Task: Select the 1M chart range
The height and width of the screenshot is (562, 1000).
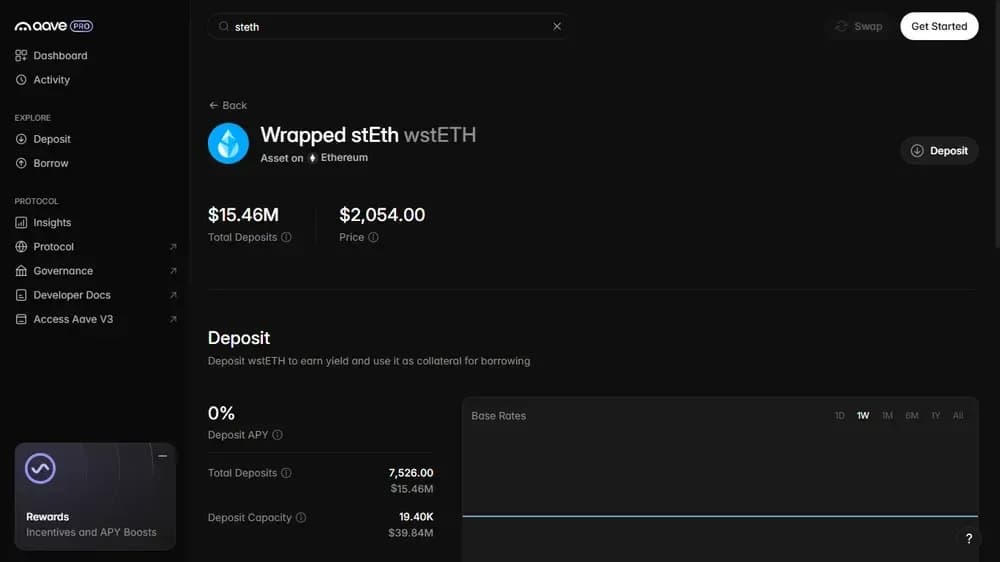Action: 887,416
